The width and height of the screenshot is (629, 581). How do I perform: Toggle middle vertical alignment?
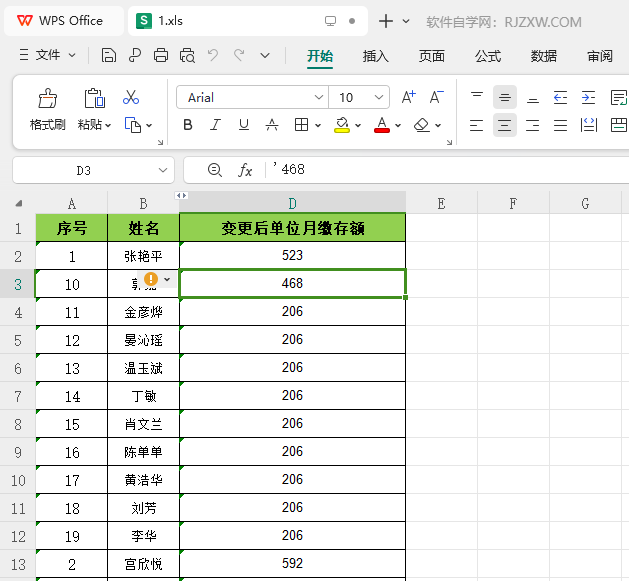(x=505, y=97)
